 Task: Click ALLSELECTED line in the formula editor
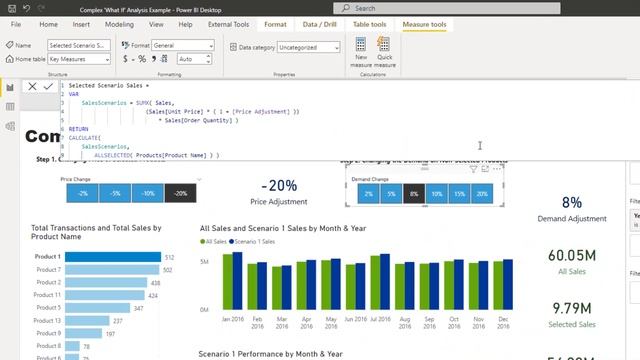tap(157, 156)
